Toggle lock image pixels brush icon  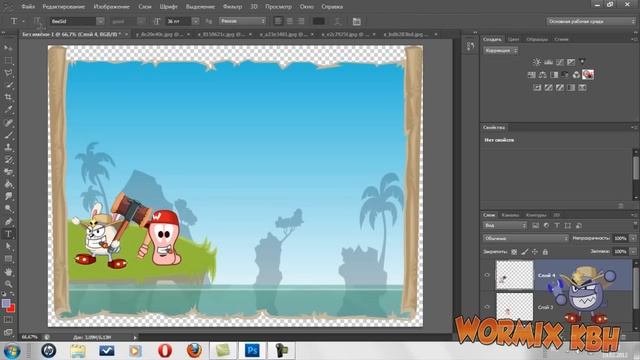(x=524, y=252)
